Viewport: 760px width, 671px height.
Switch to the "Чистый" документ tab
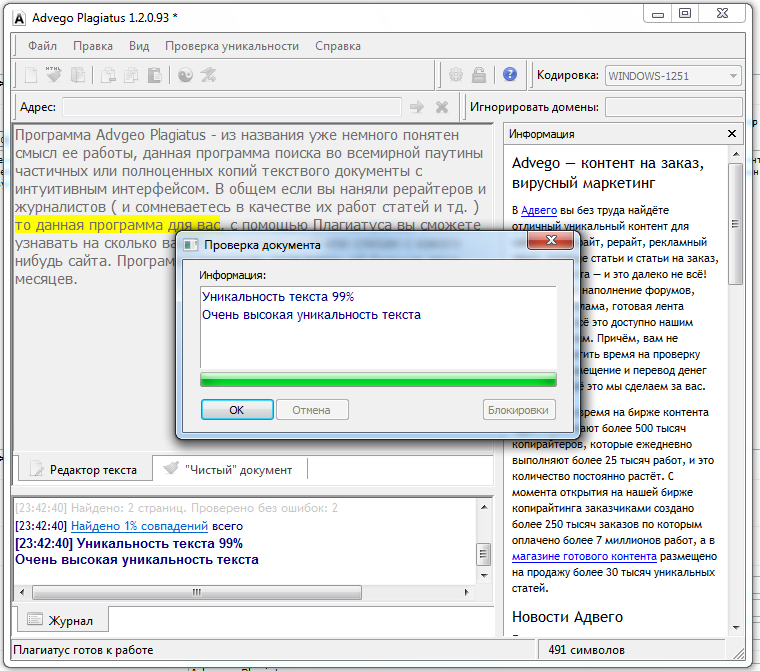[229, 469]
